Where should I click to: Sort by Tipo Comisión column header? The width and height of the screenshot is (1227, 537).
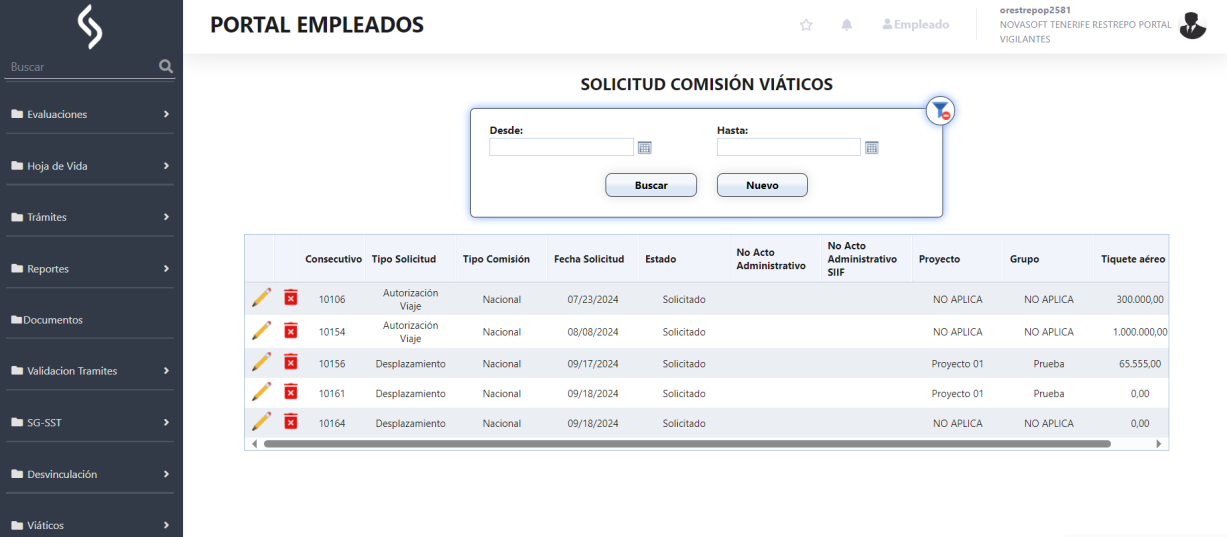[496, 259]
